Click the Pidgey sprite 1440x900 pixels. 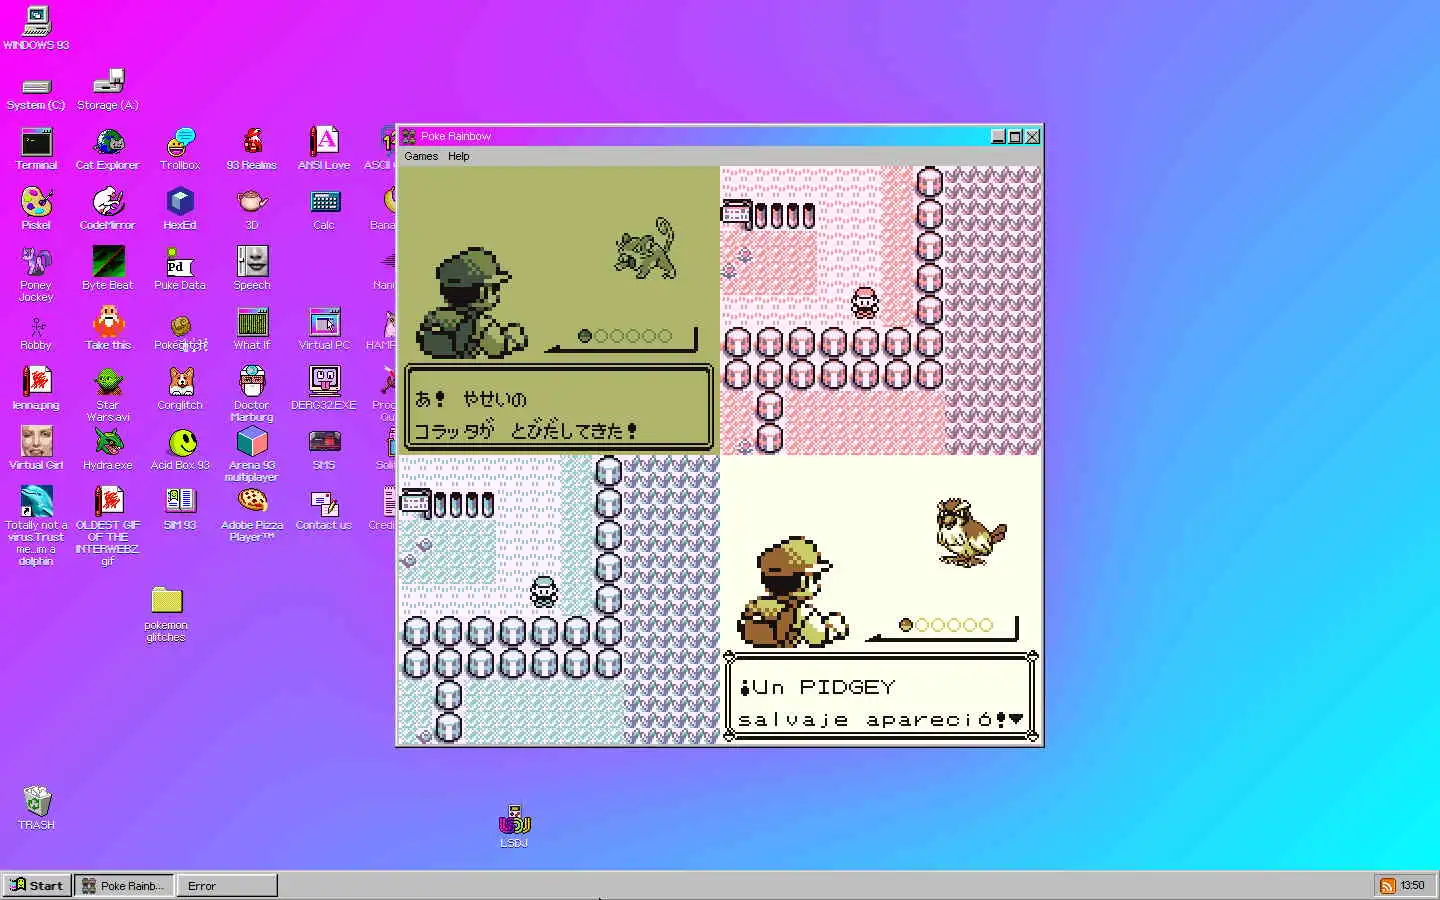970,533
